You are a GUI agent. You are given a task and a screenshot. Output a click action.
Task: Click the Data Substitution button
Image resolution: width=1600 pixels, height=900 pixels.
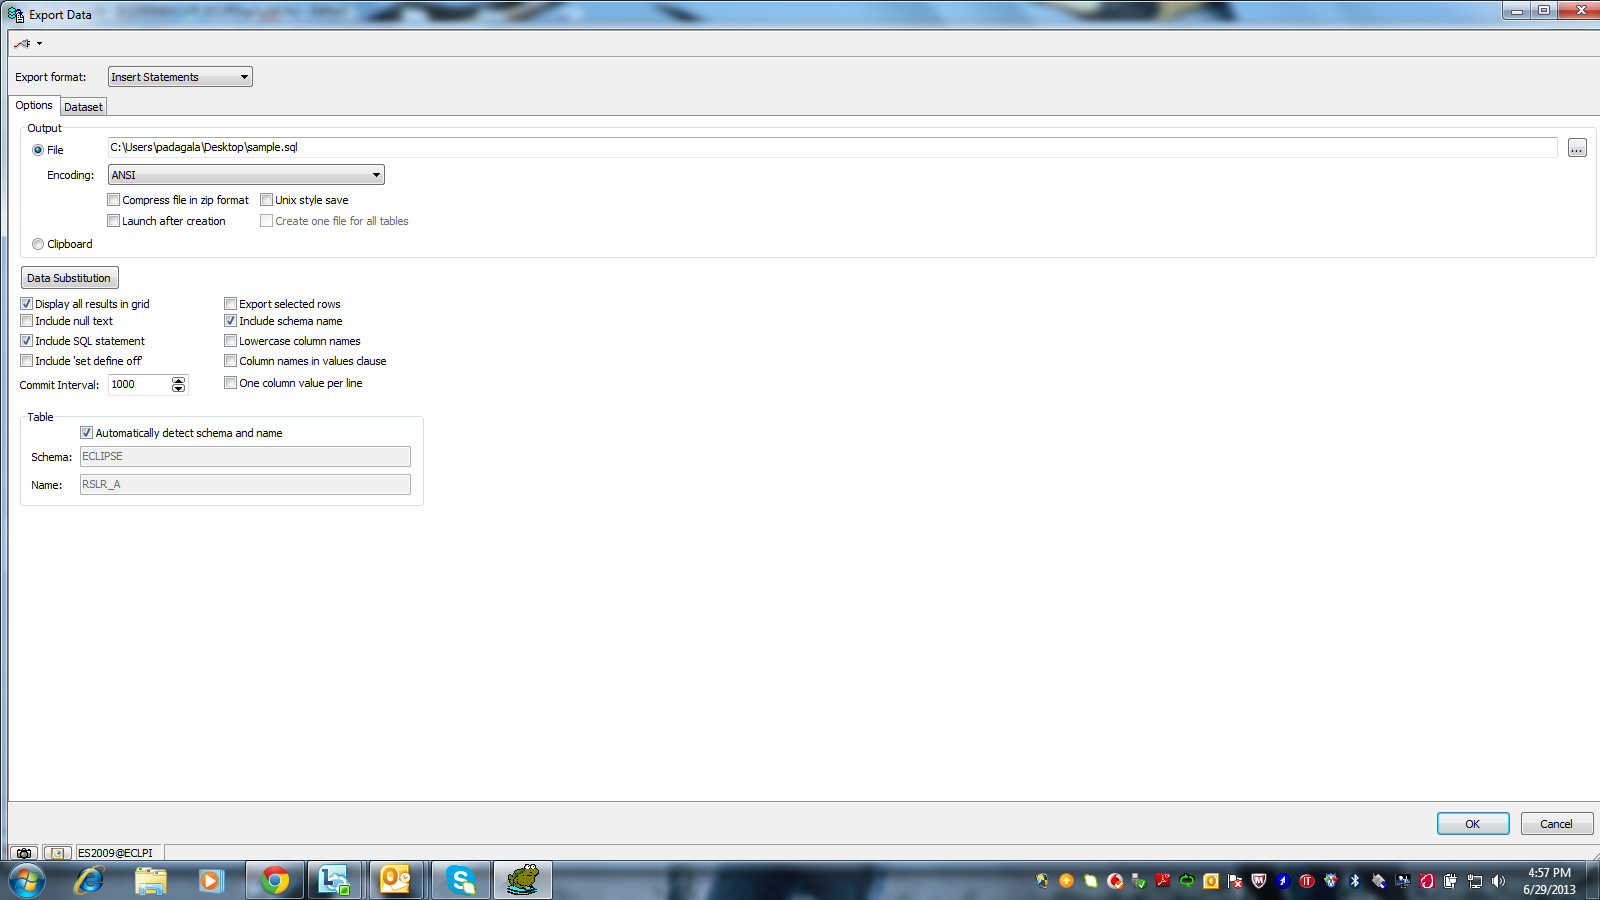(x=69, y=278)
